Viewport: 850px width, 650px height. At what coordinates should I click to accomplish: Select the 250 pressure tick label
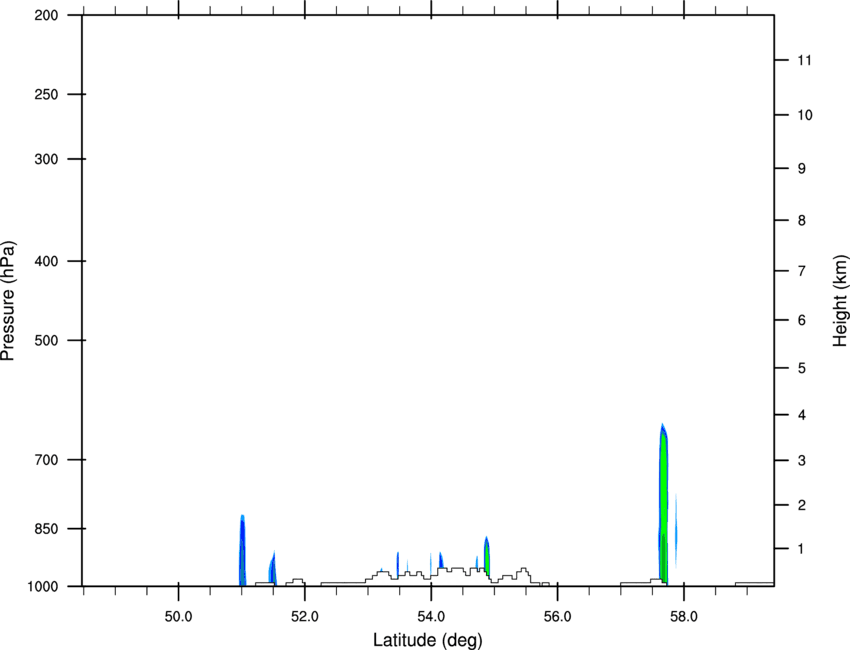pos(46,94)
